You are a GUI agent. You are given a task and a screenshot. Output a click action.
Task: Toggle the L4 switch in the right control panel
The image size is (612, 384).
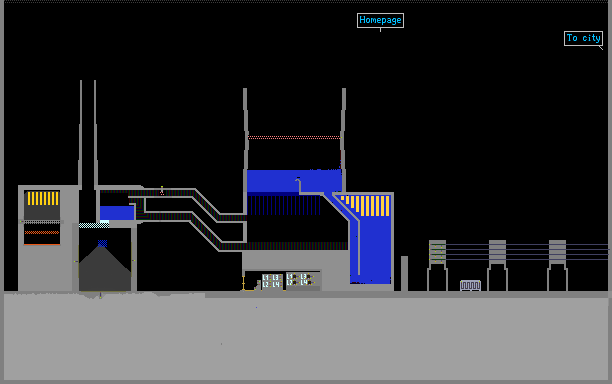306,283
